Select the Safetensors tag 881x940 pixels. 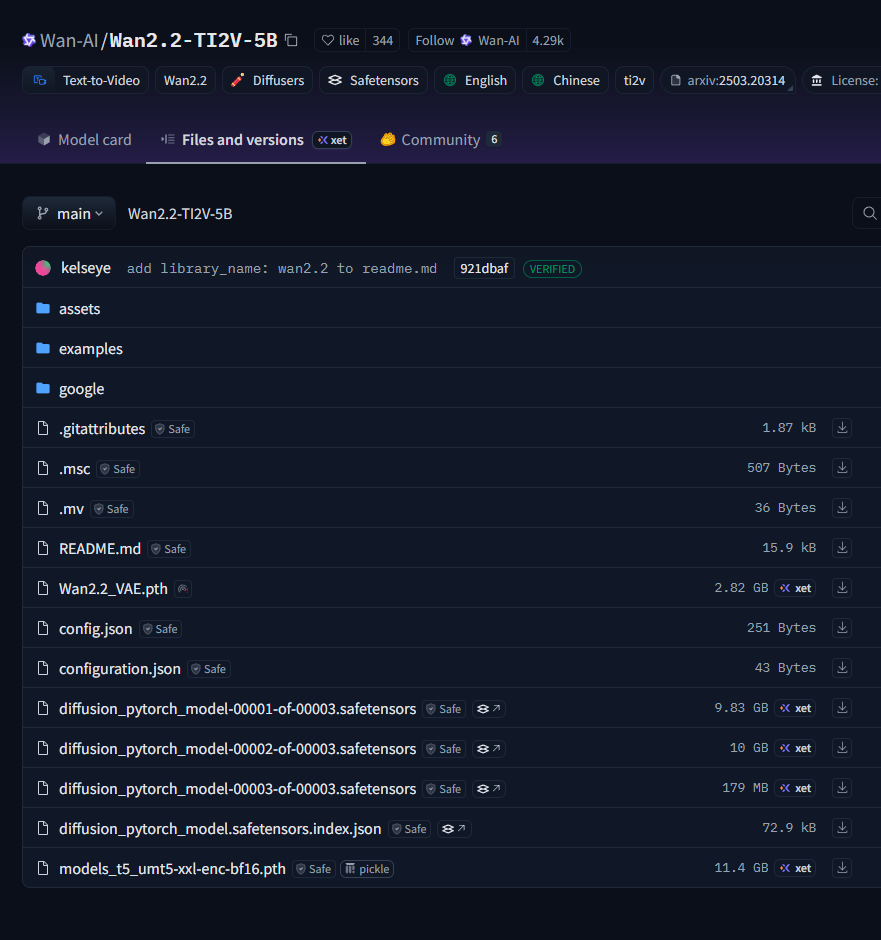click(373, 80)
